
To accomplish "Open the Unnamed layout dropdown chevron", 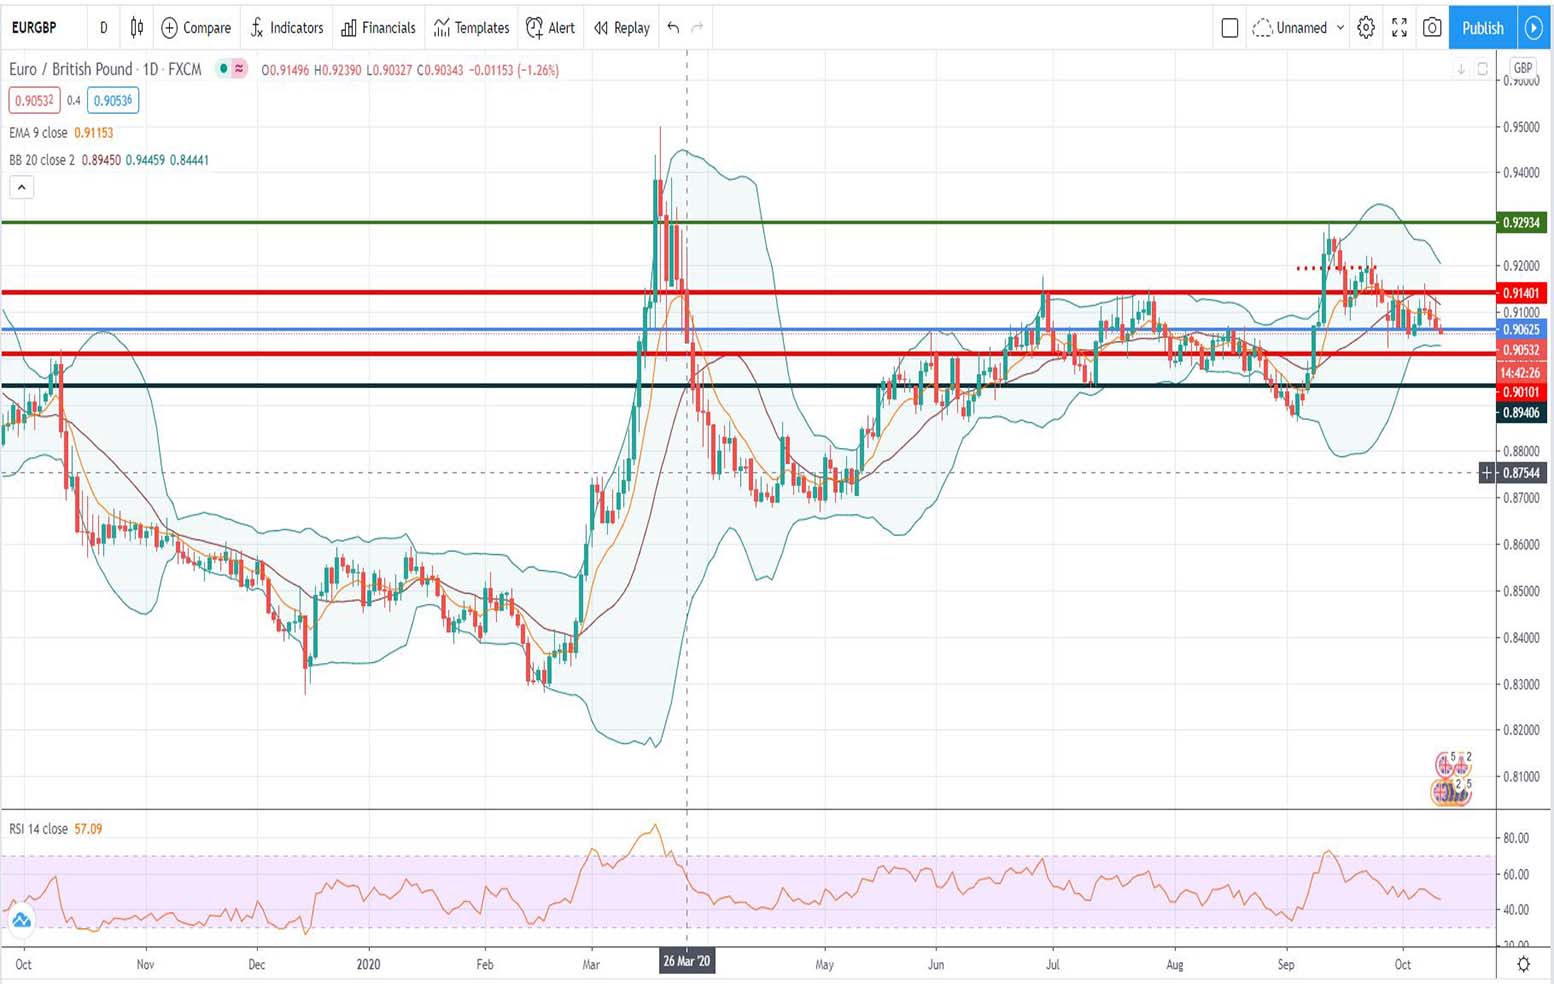I will (x=1340, y=28).
